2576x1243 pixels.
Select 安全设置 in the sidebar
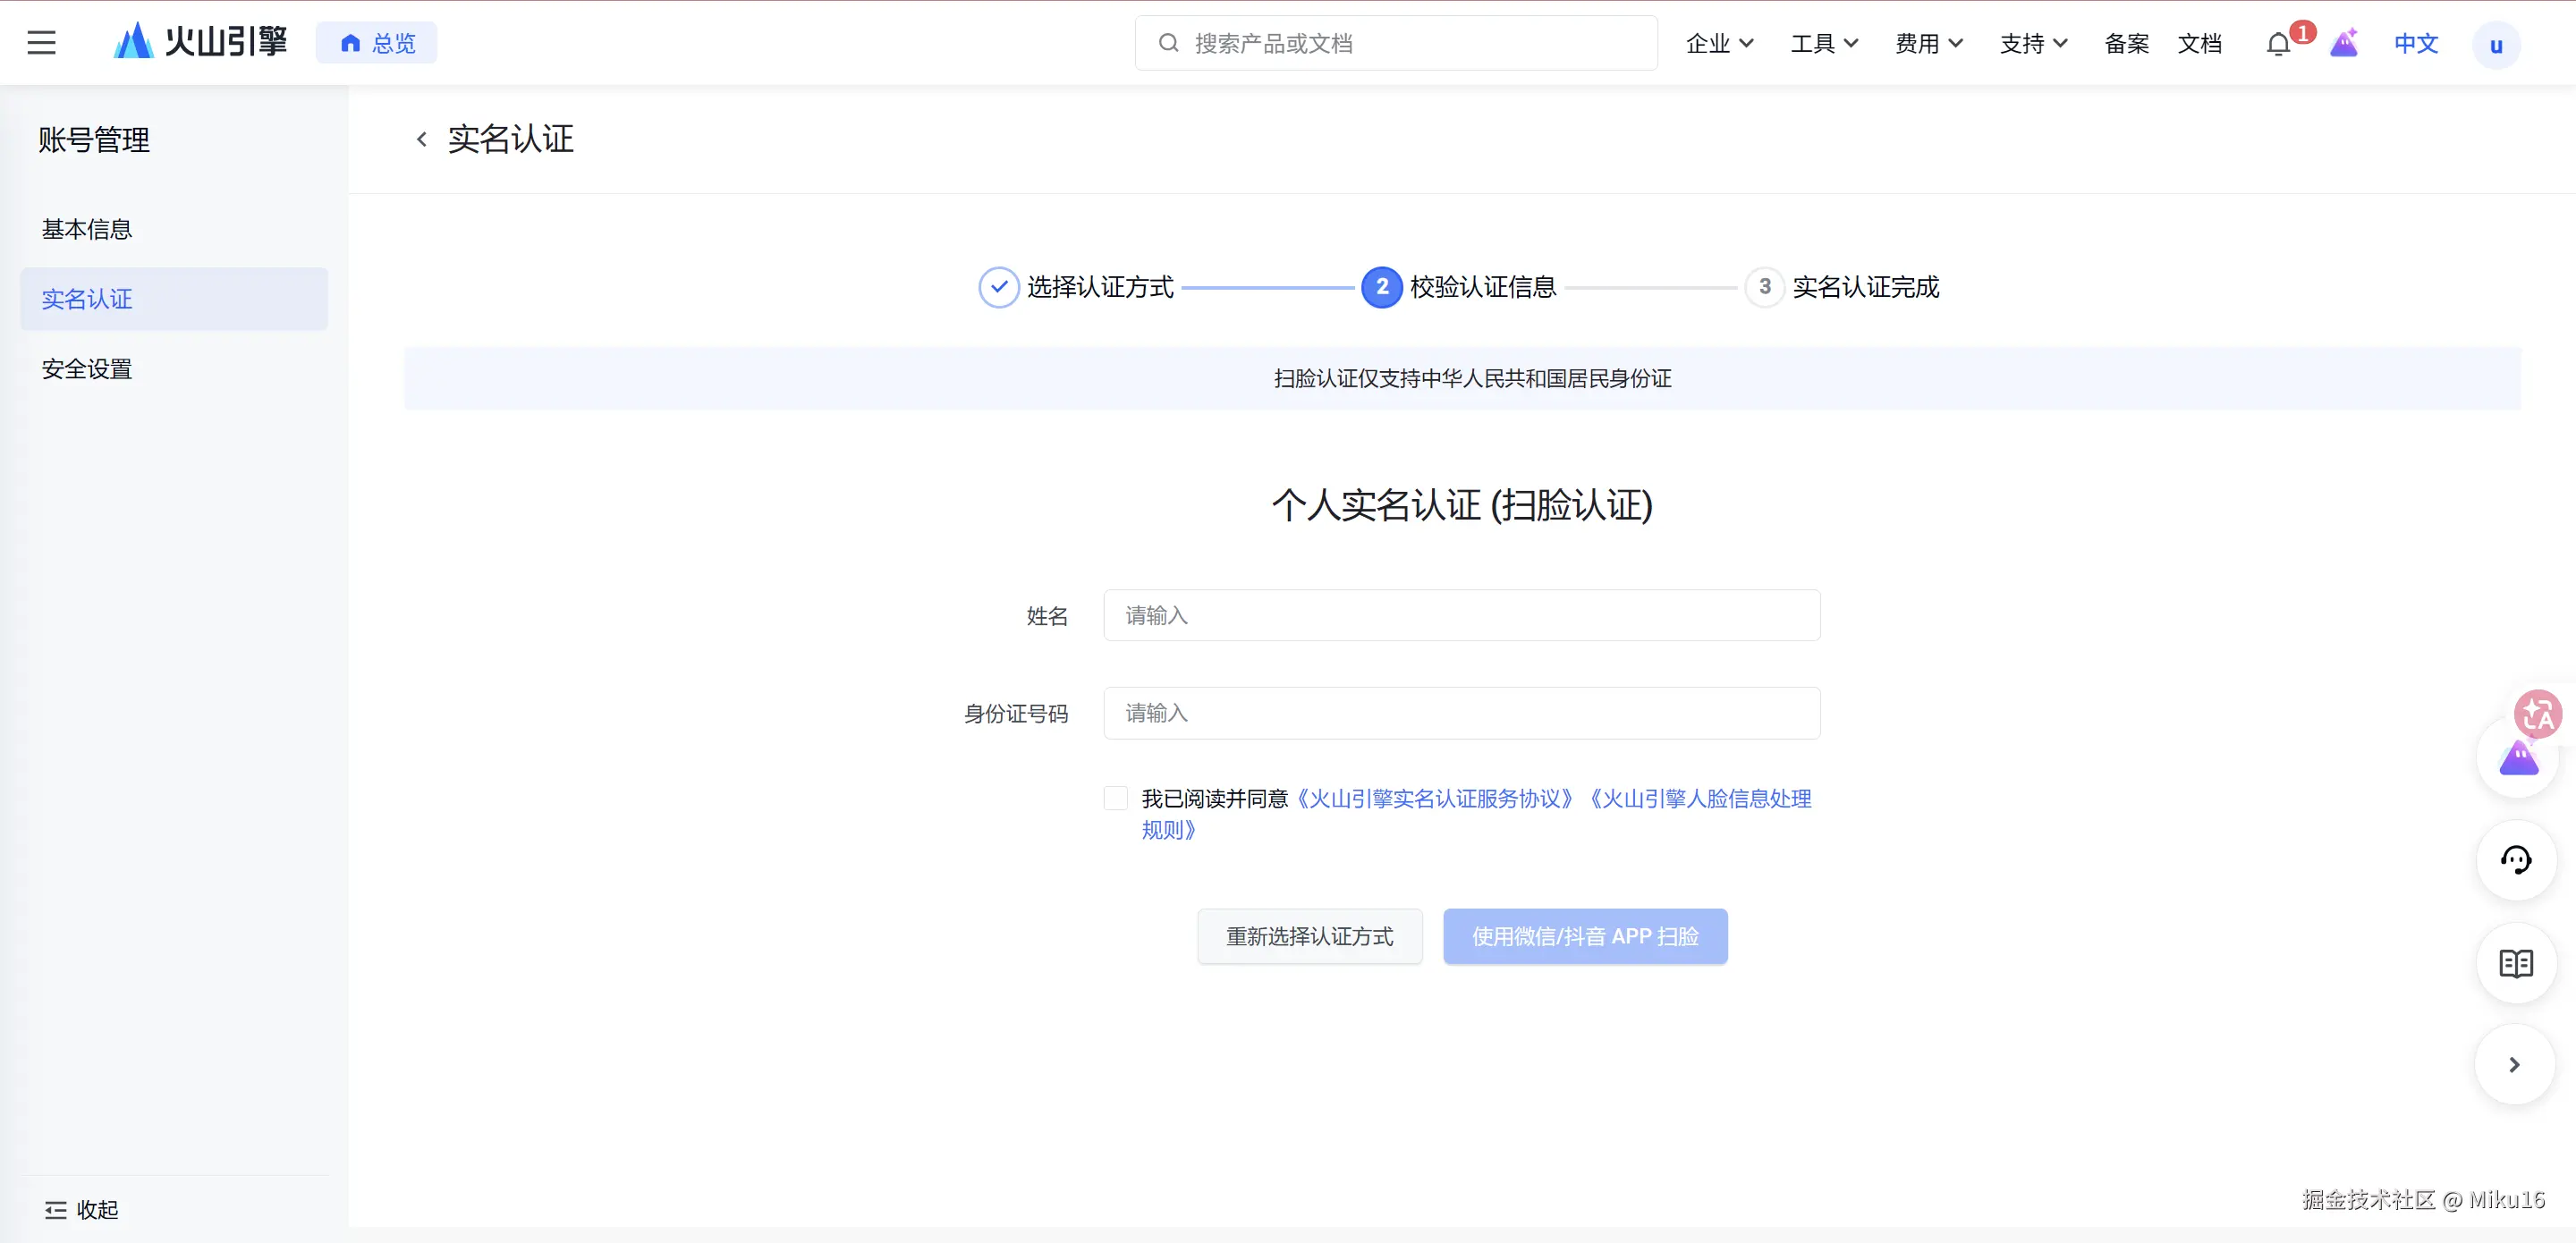pos(87,369)
